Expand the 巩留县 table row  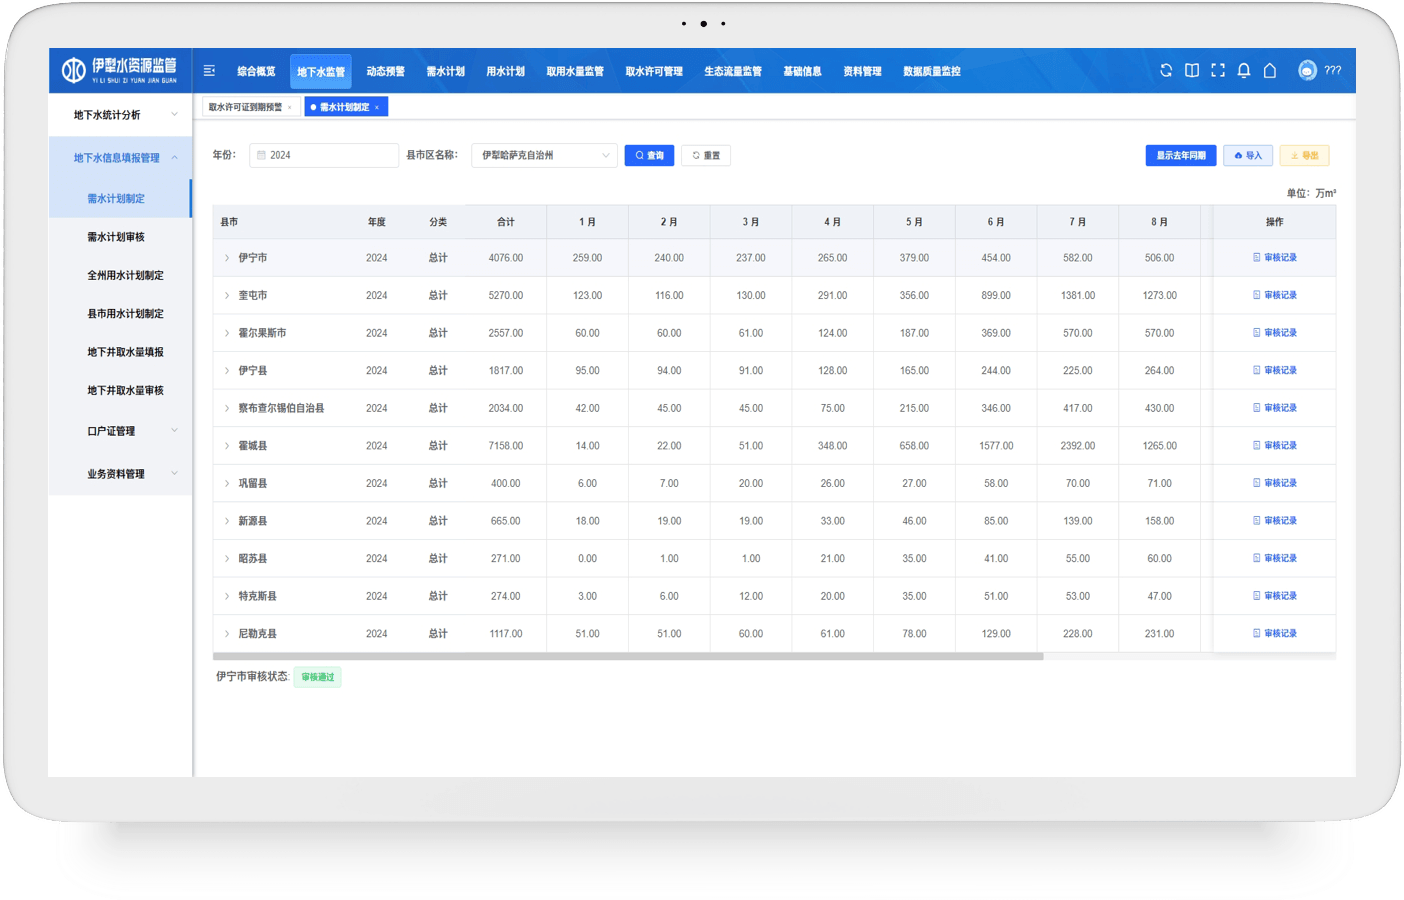pyautogui.click(x=227, y=483)
